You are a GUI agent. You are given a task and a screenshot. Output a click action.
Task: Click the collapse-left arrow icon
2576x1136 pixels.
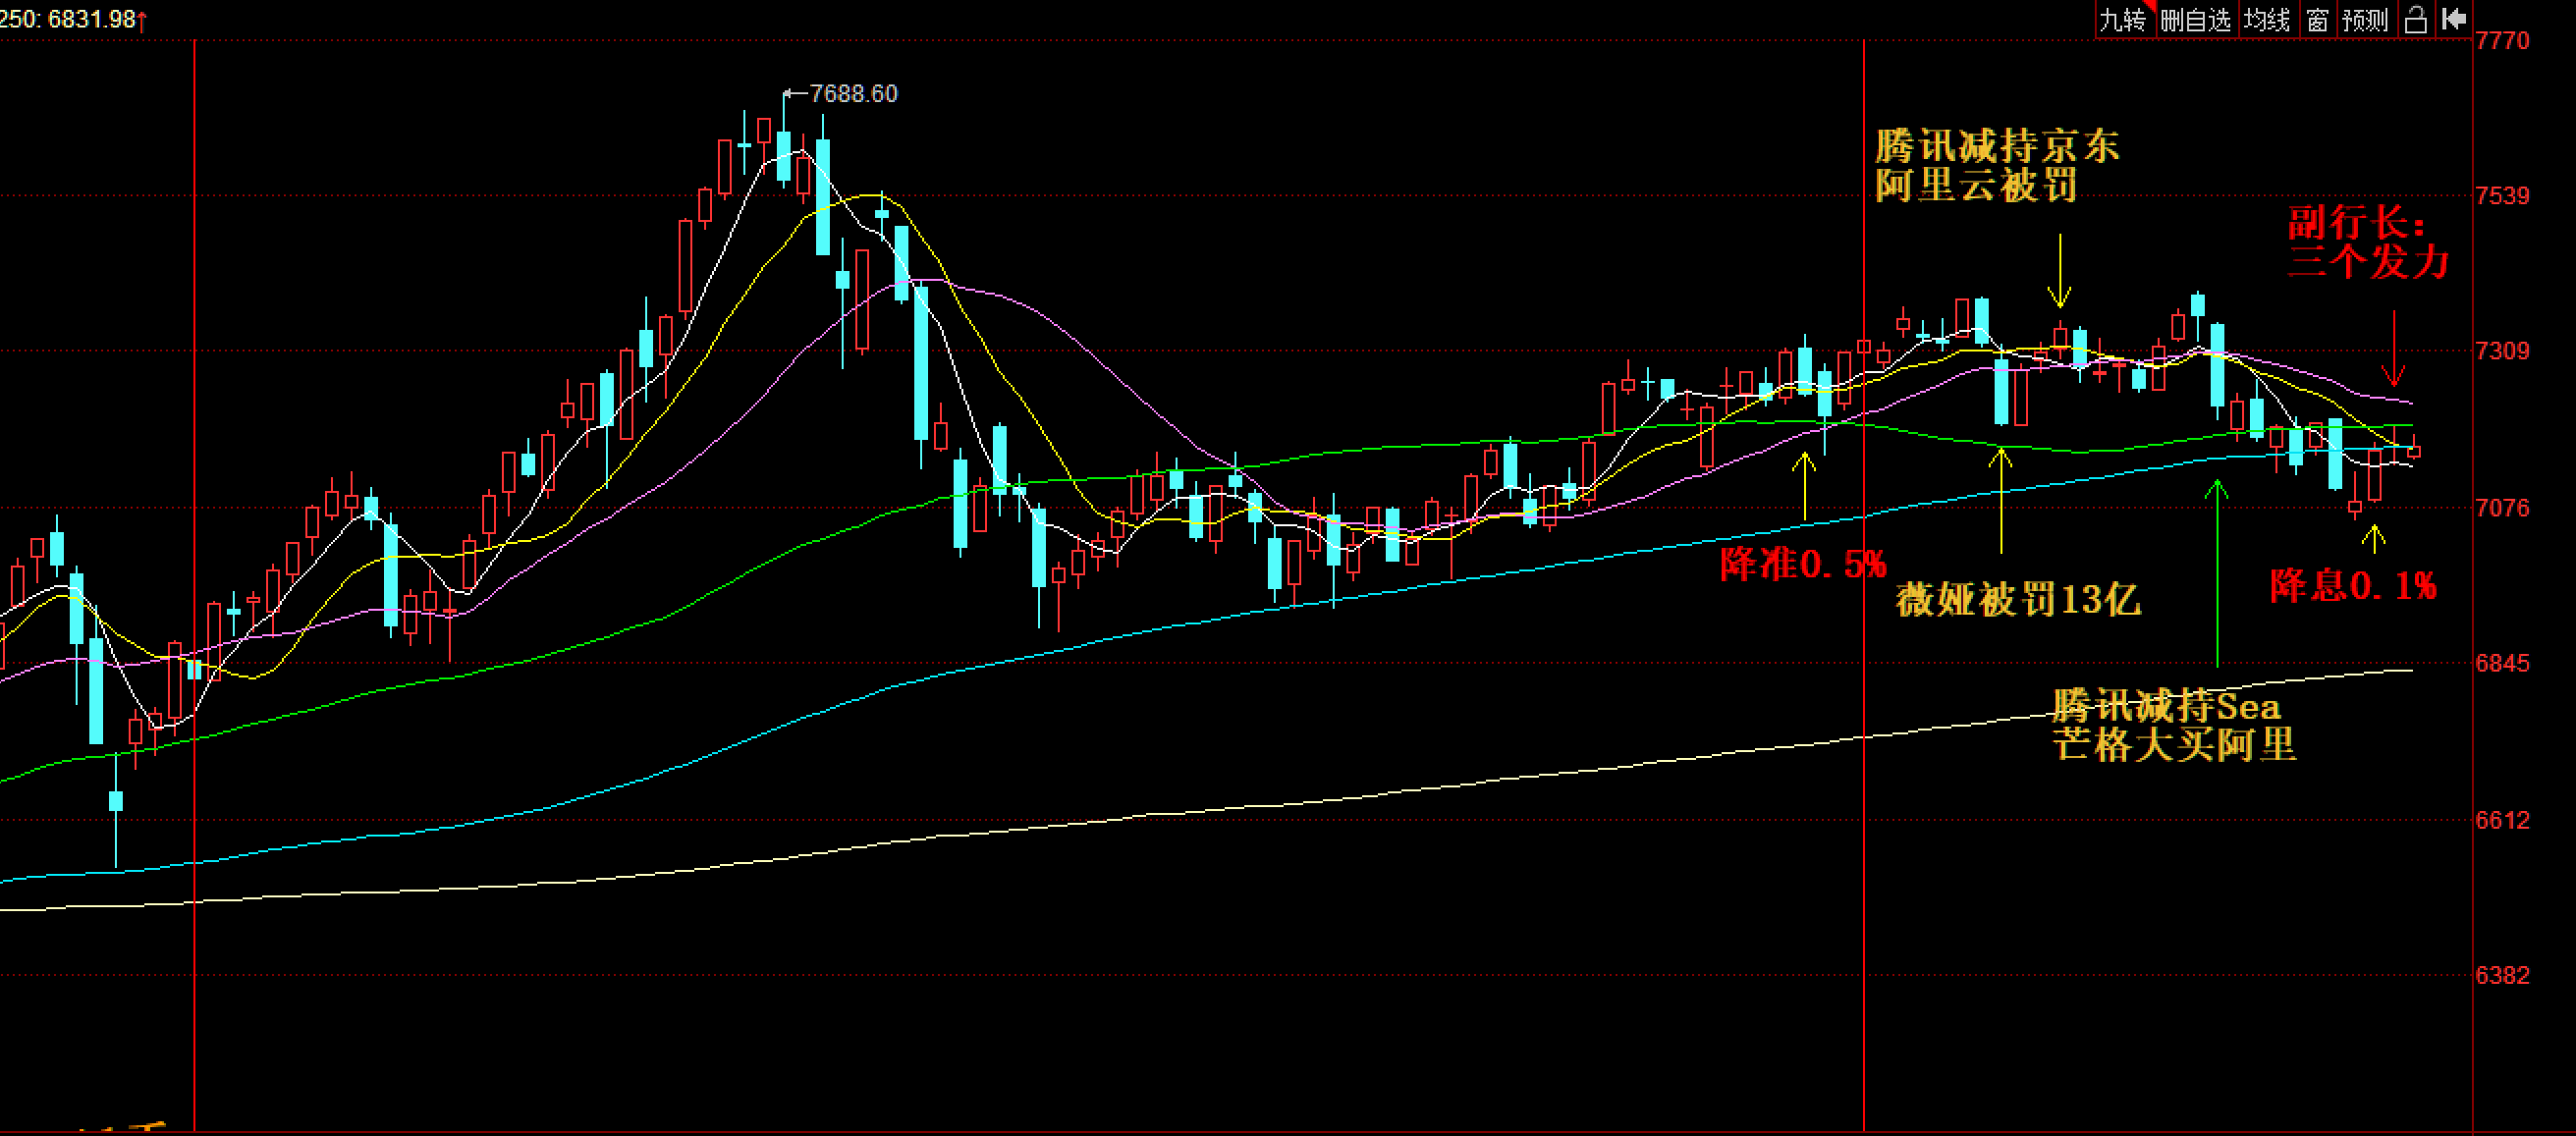click(2454, 19)
